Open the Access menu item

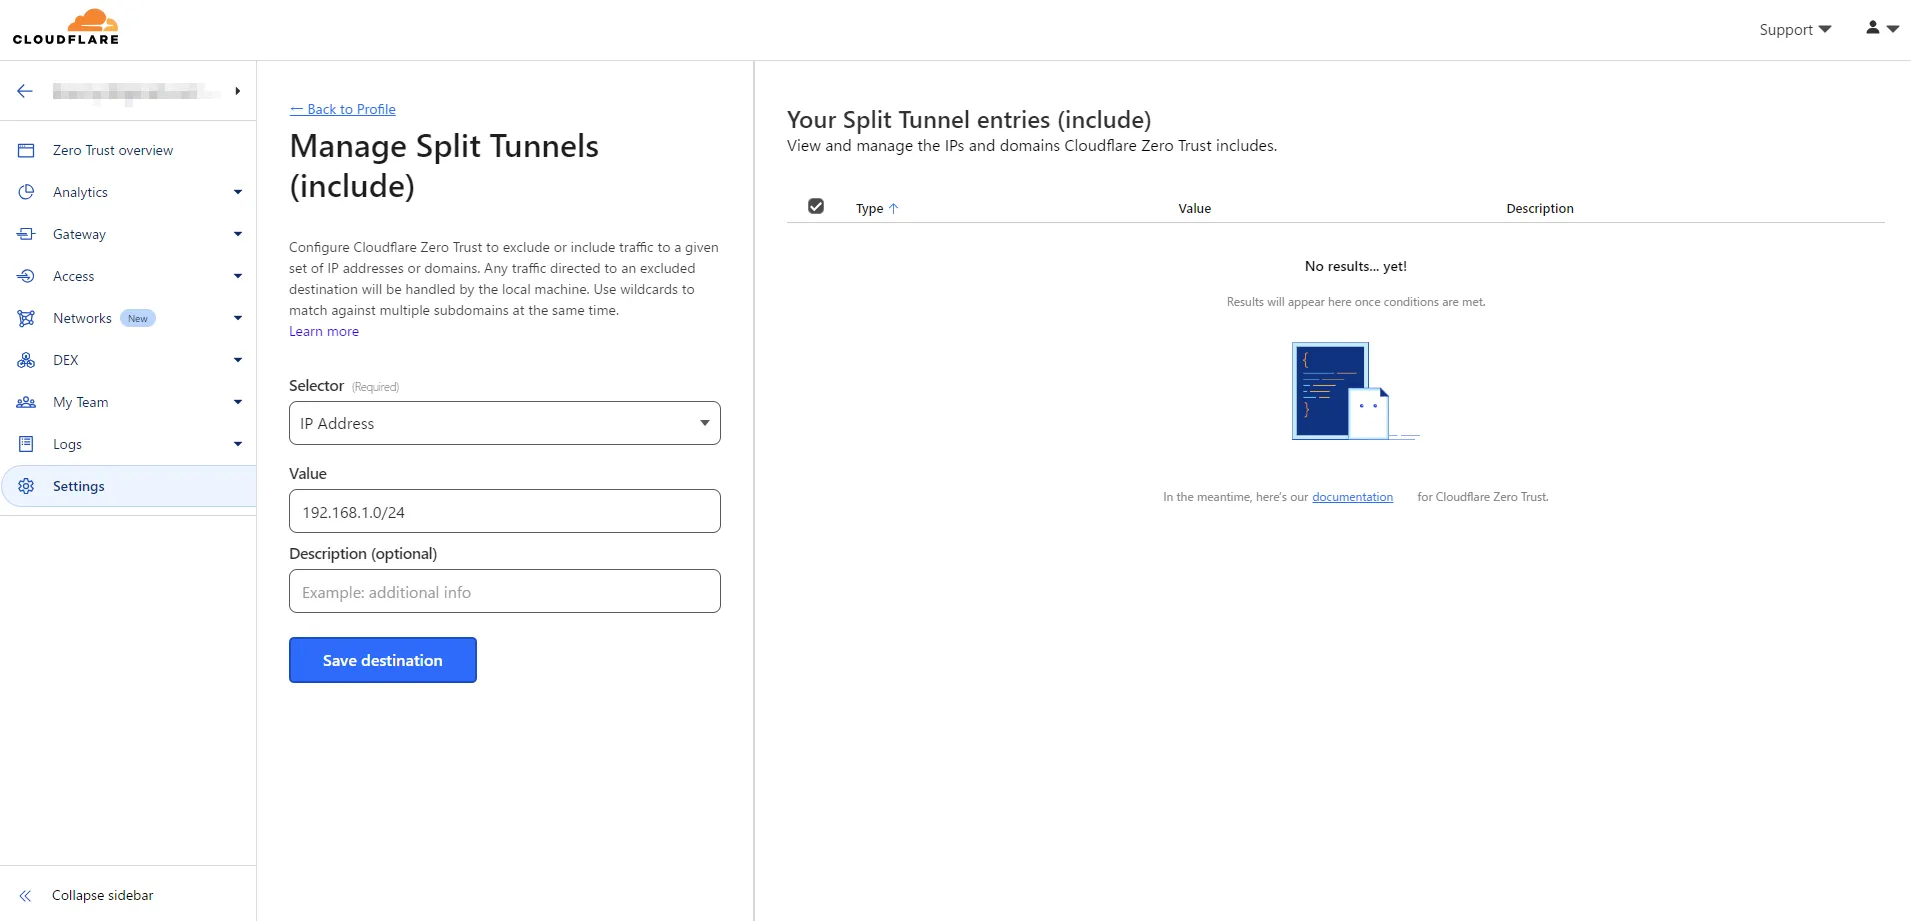74,276
